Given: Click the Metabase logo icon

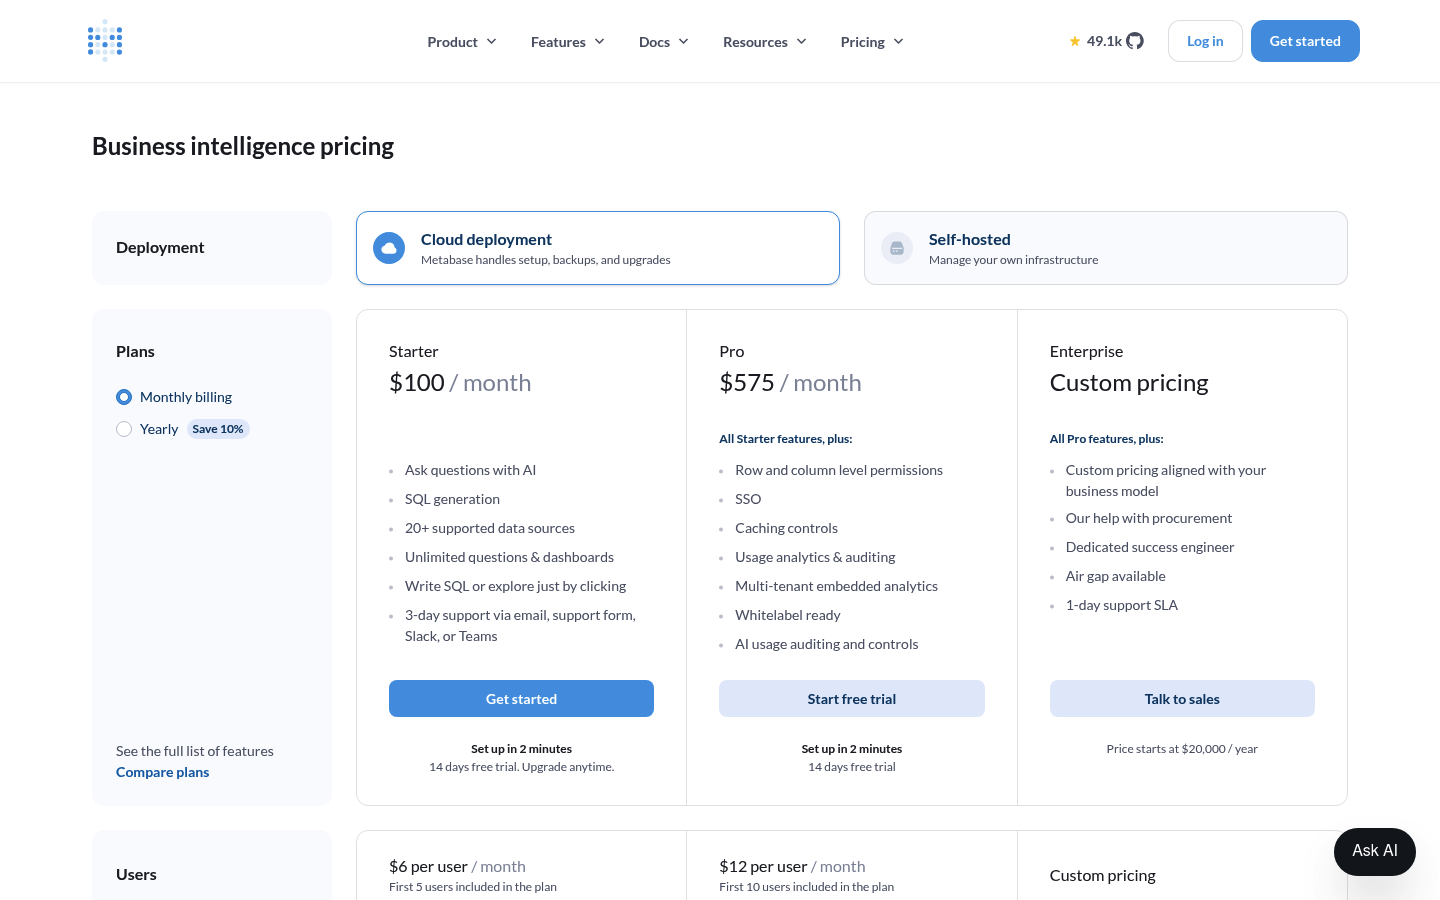Looking at the screenshot, I should 105,41.
